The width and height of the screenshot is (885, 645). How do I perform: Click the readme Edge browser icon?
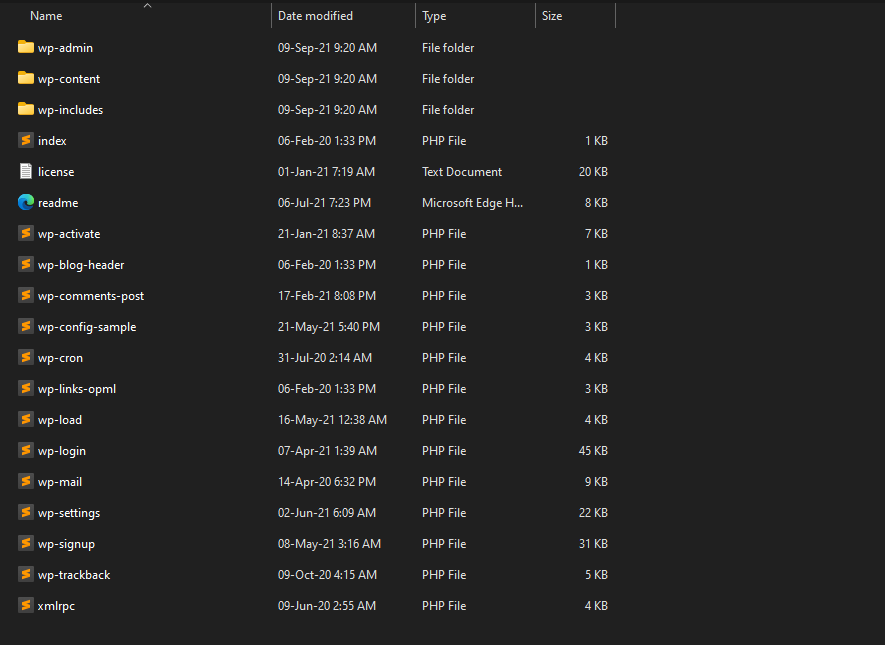pos(25,202)
